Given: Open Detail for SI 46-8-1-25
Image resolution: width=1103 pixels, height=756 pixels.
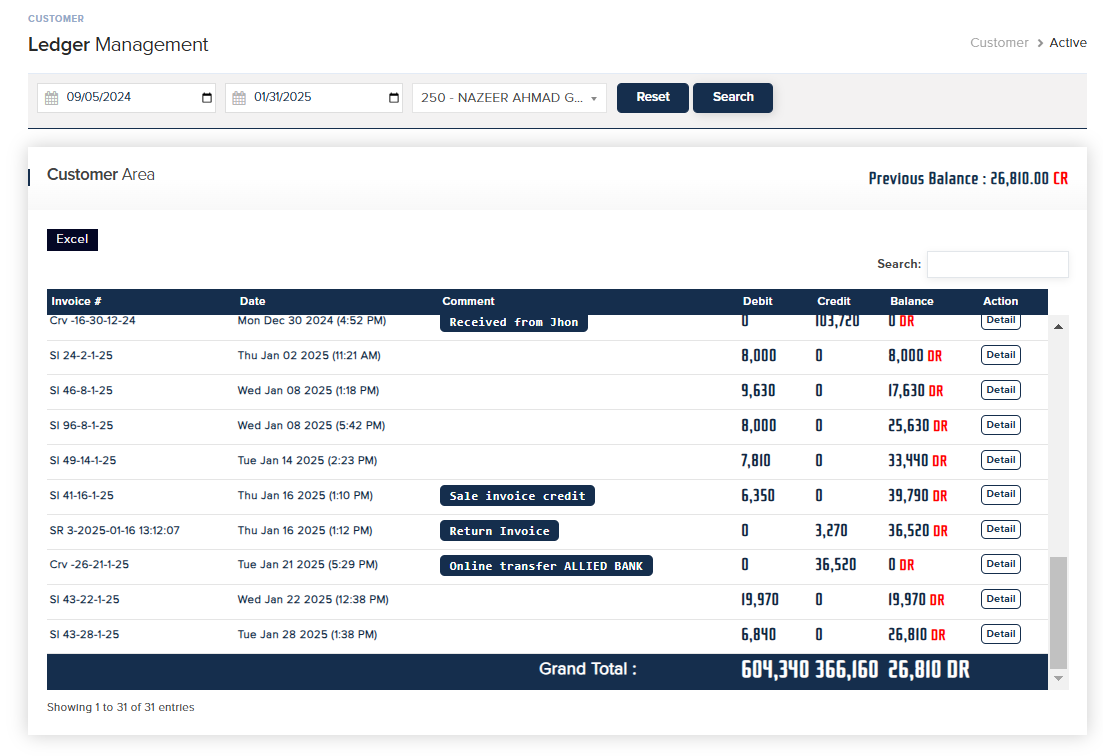Looking at the screenshot, I should pos(1000,390).
